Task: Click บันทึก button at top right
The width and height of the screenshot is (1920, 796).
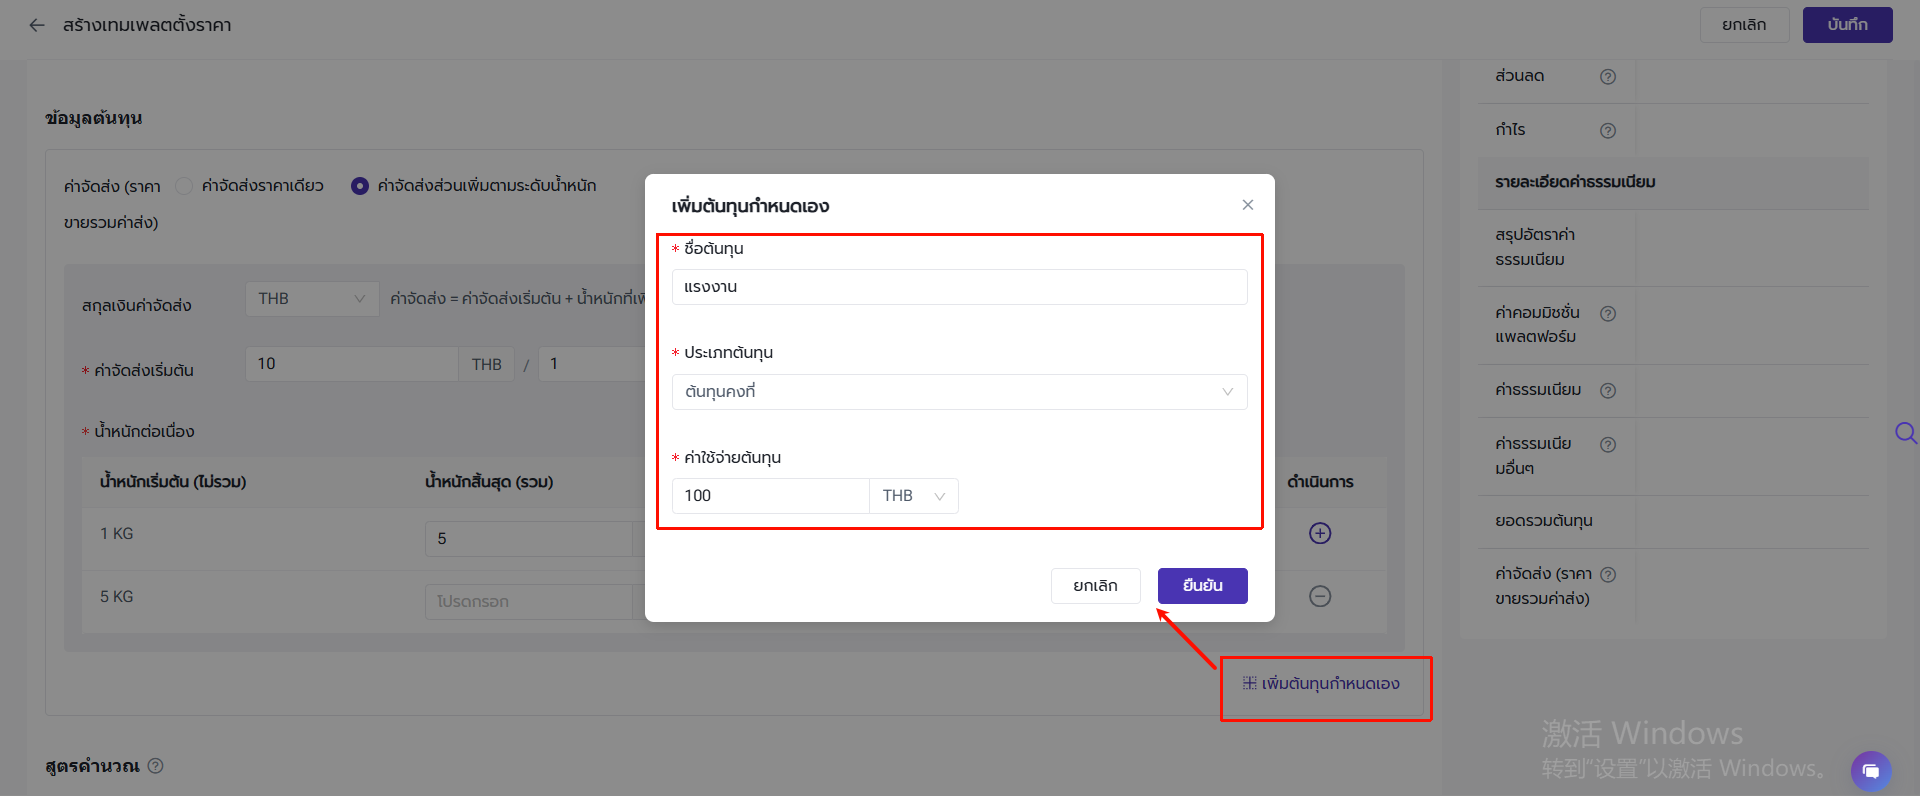Action: (x=1846, y=25)
